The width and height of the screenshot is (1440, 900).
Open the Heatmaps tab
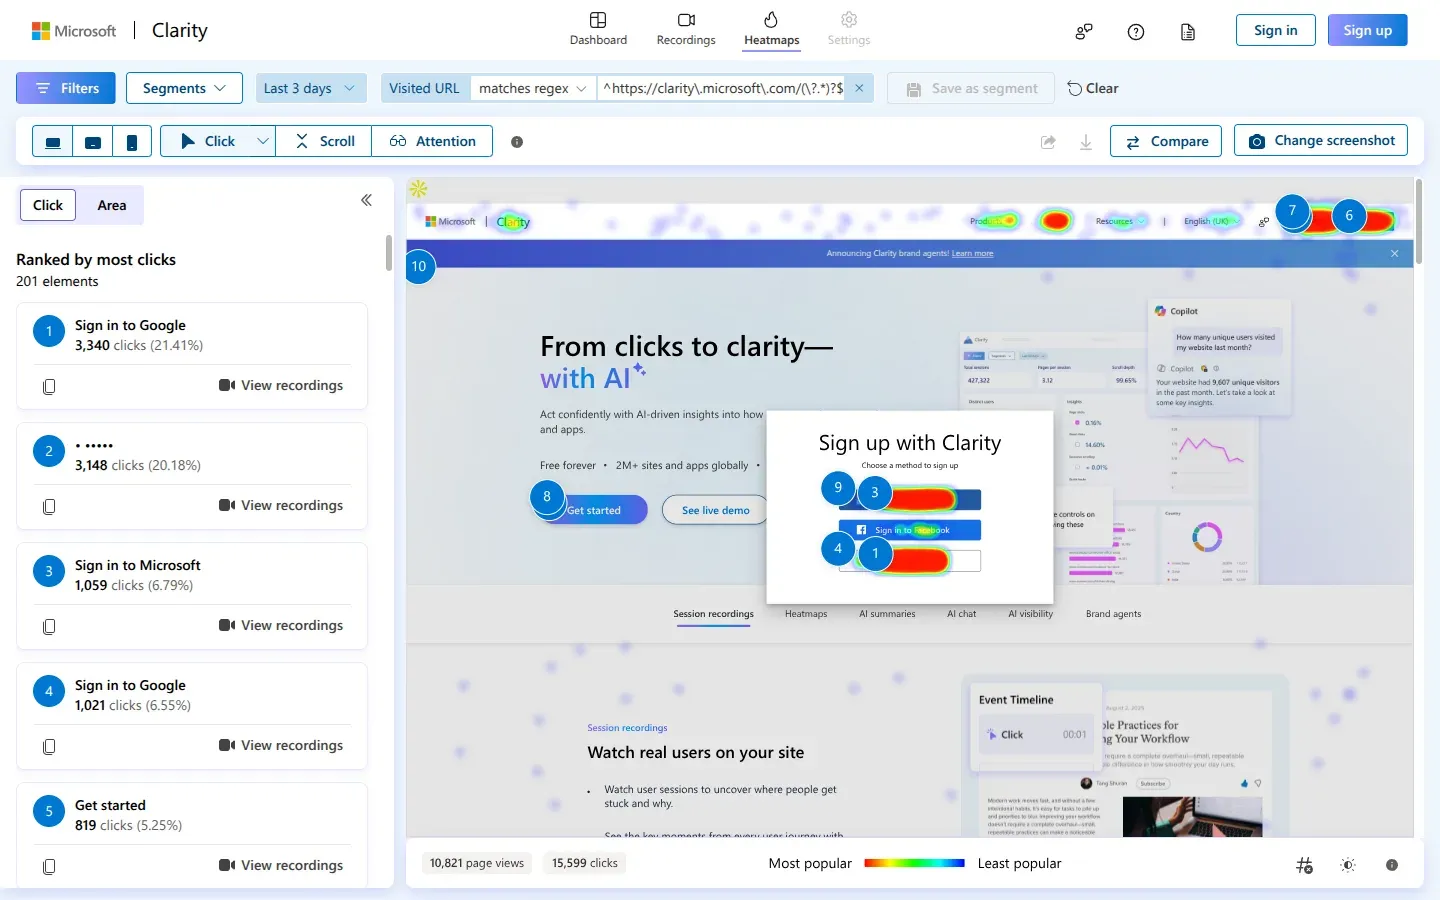771,30
